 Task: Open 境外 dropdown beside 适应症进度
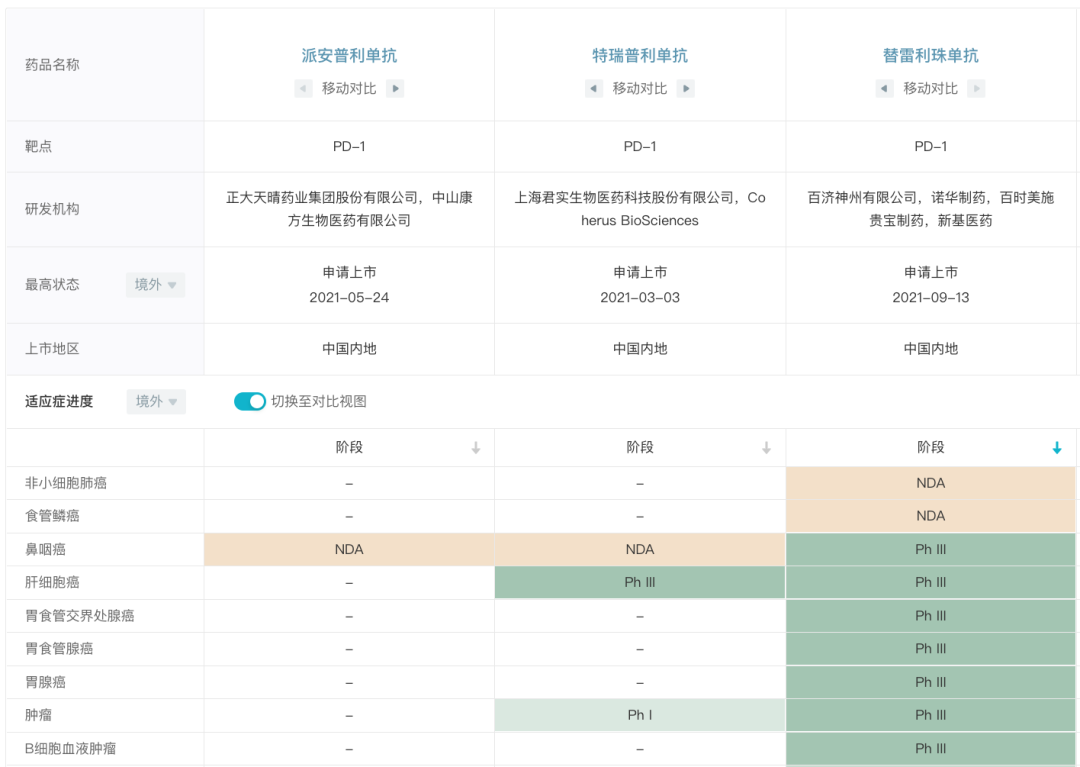coord(155,401)
